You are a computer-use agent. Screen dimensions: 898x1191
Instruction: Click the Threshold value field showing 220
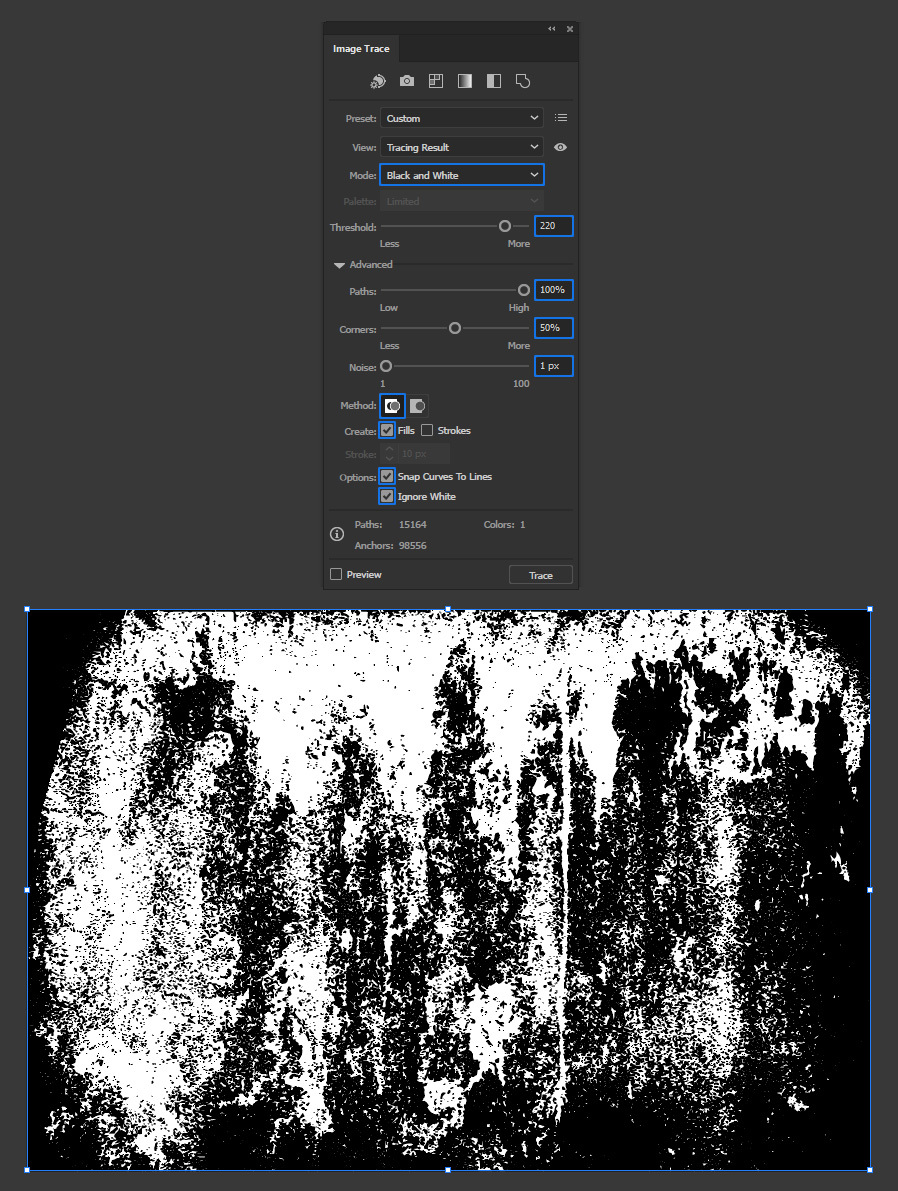click(554, 226)
